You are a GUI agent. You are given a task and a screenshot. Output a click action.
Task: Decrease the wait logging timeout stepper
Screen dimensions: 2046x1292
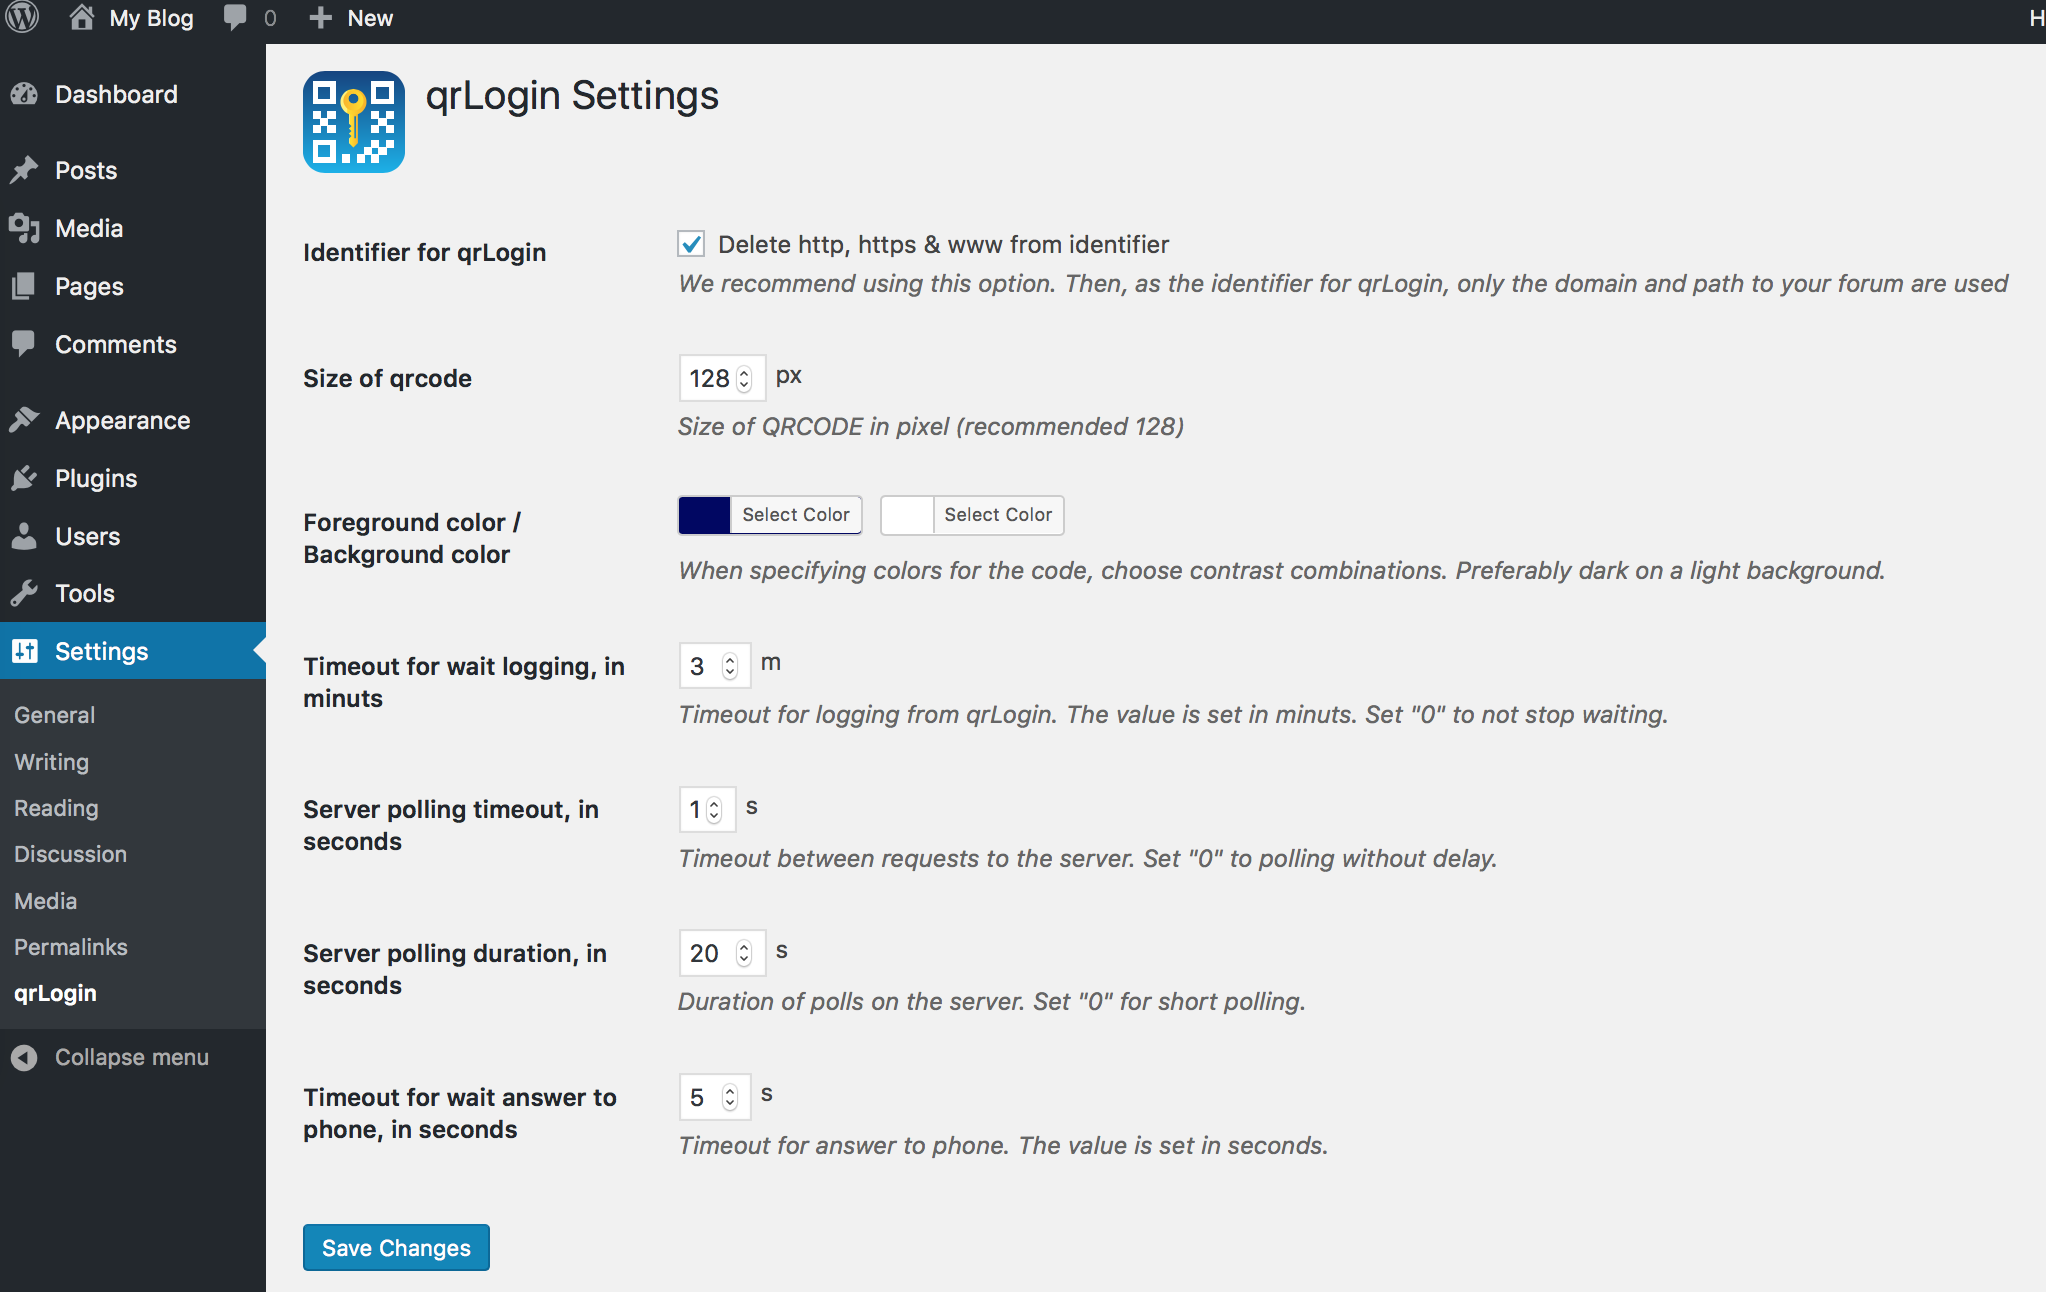[x=732, y=672]
